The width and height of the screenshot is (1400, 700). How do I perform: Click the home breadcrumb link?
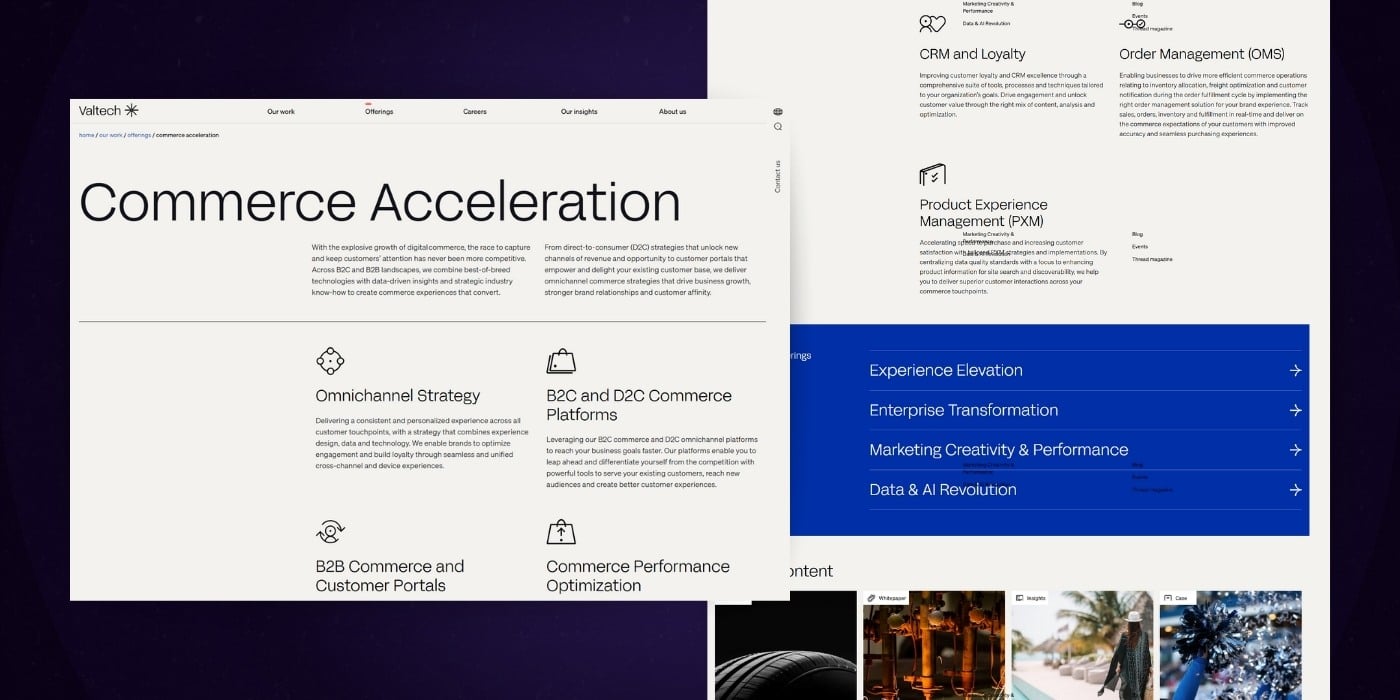[x=86, y=135]
